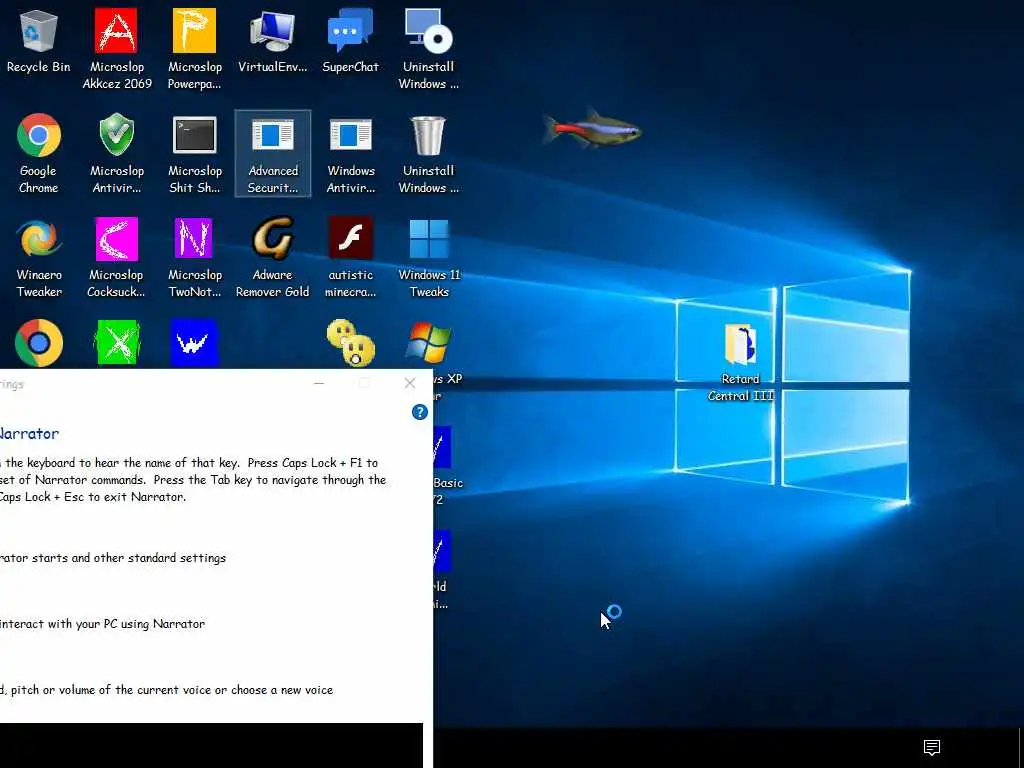
Task: Click the Narrator heading text
Action: coord(29,434)
